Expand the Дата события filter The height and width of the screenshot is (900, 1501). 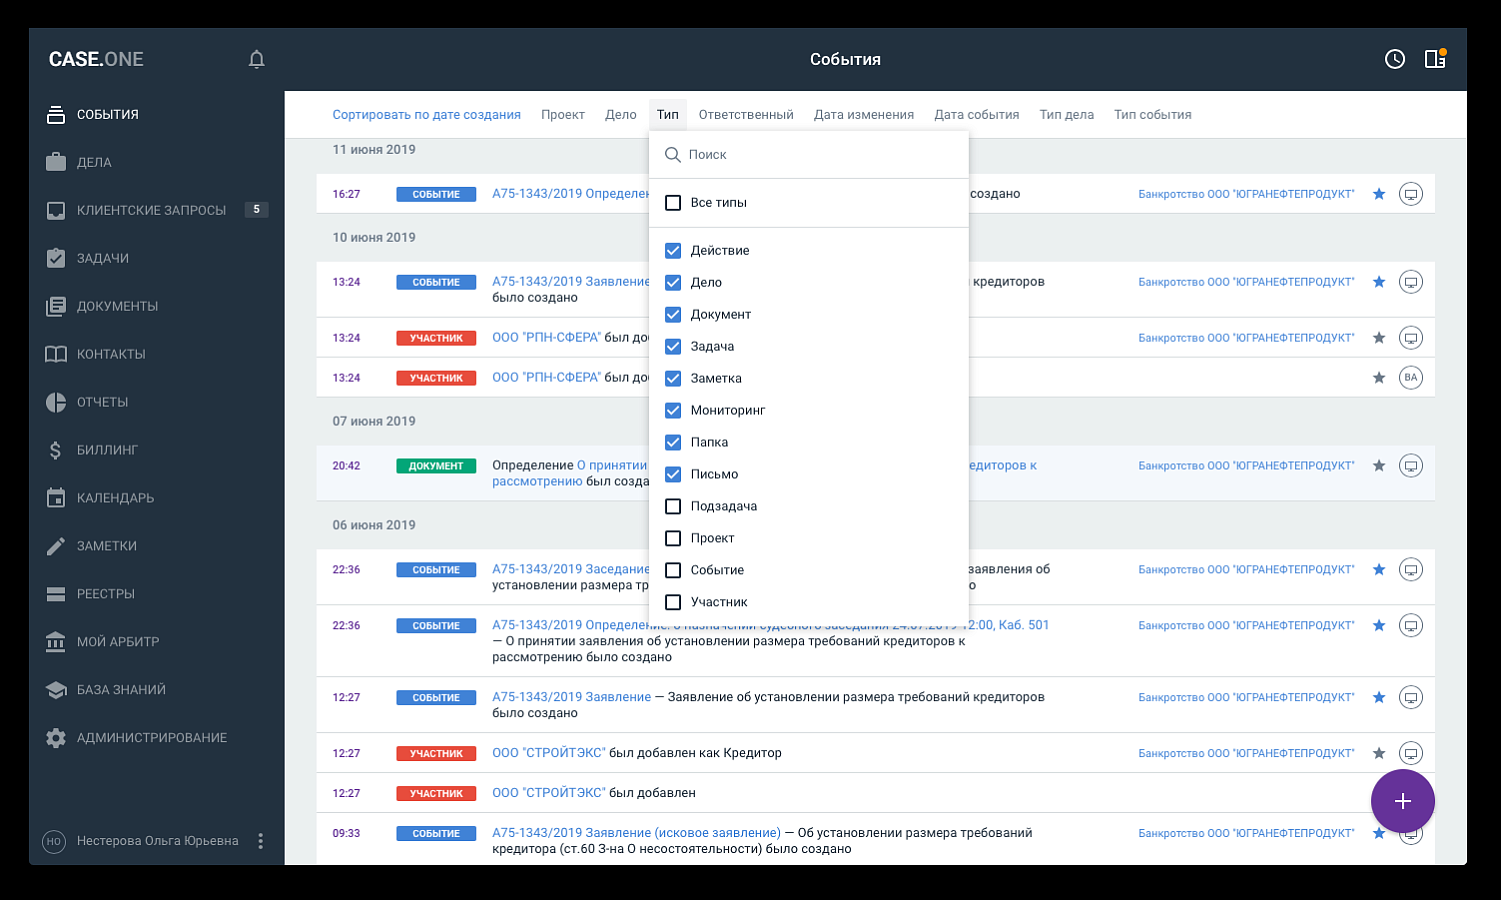tap(977, 115)
